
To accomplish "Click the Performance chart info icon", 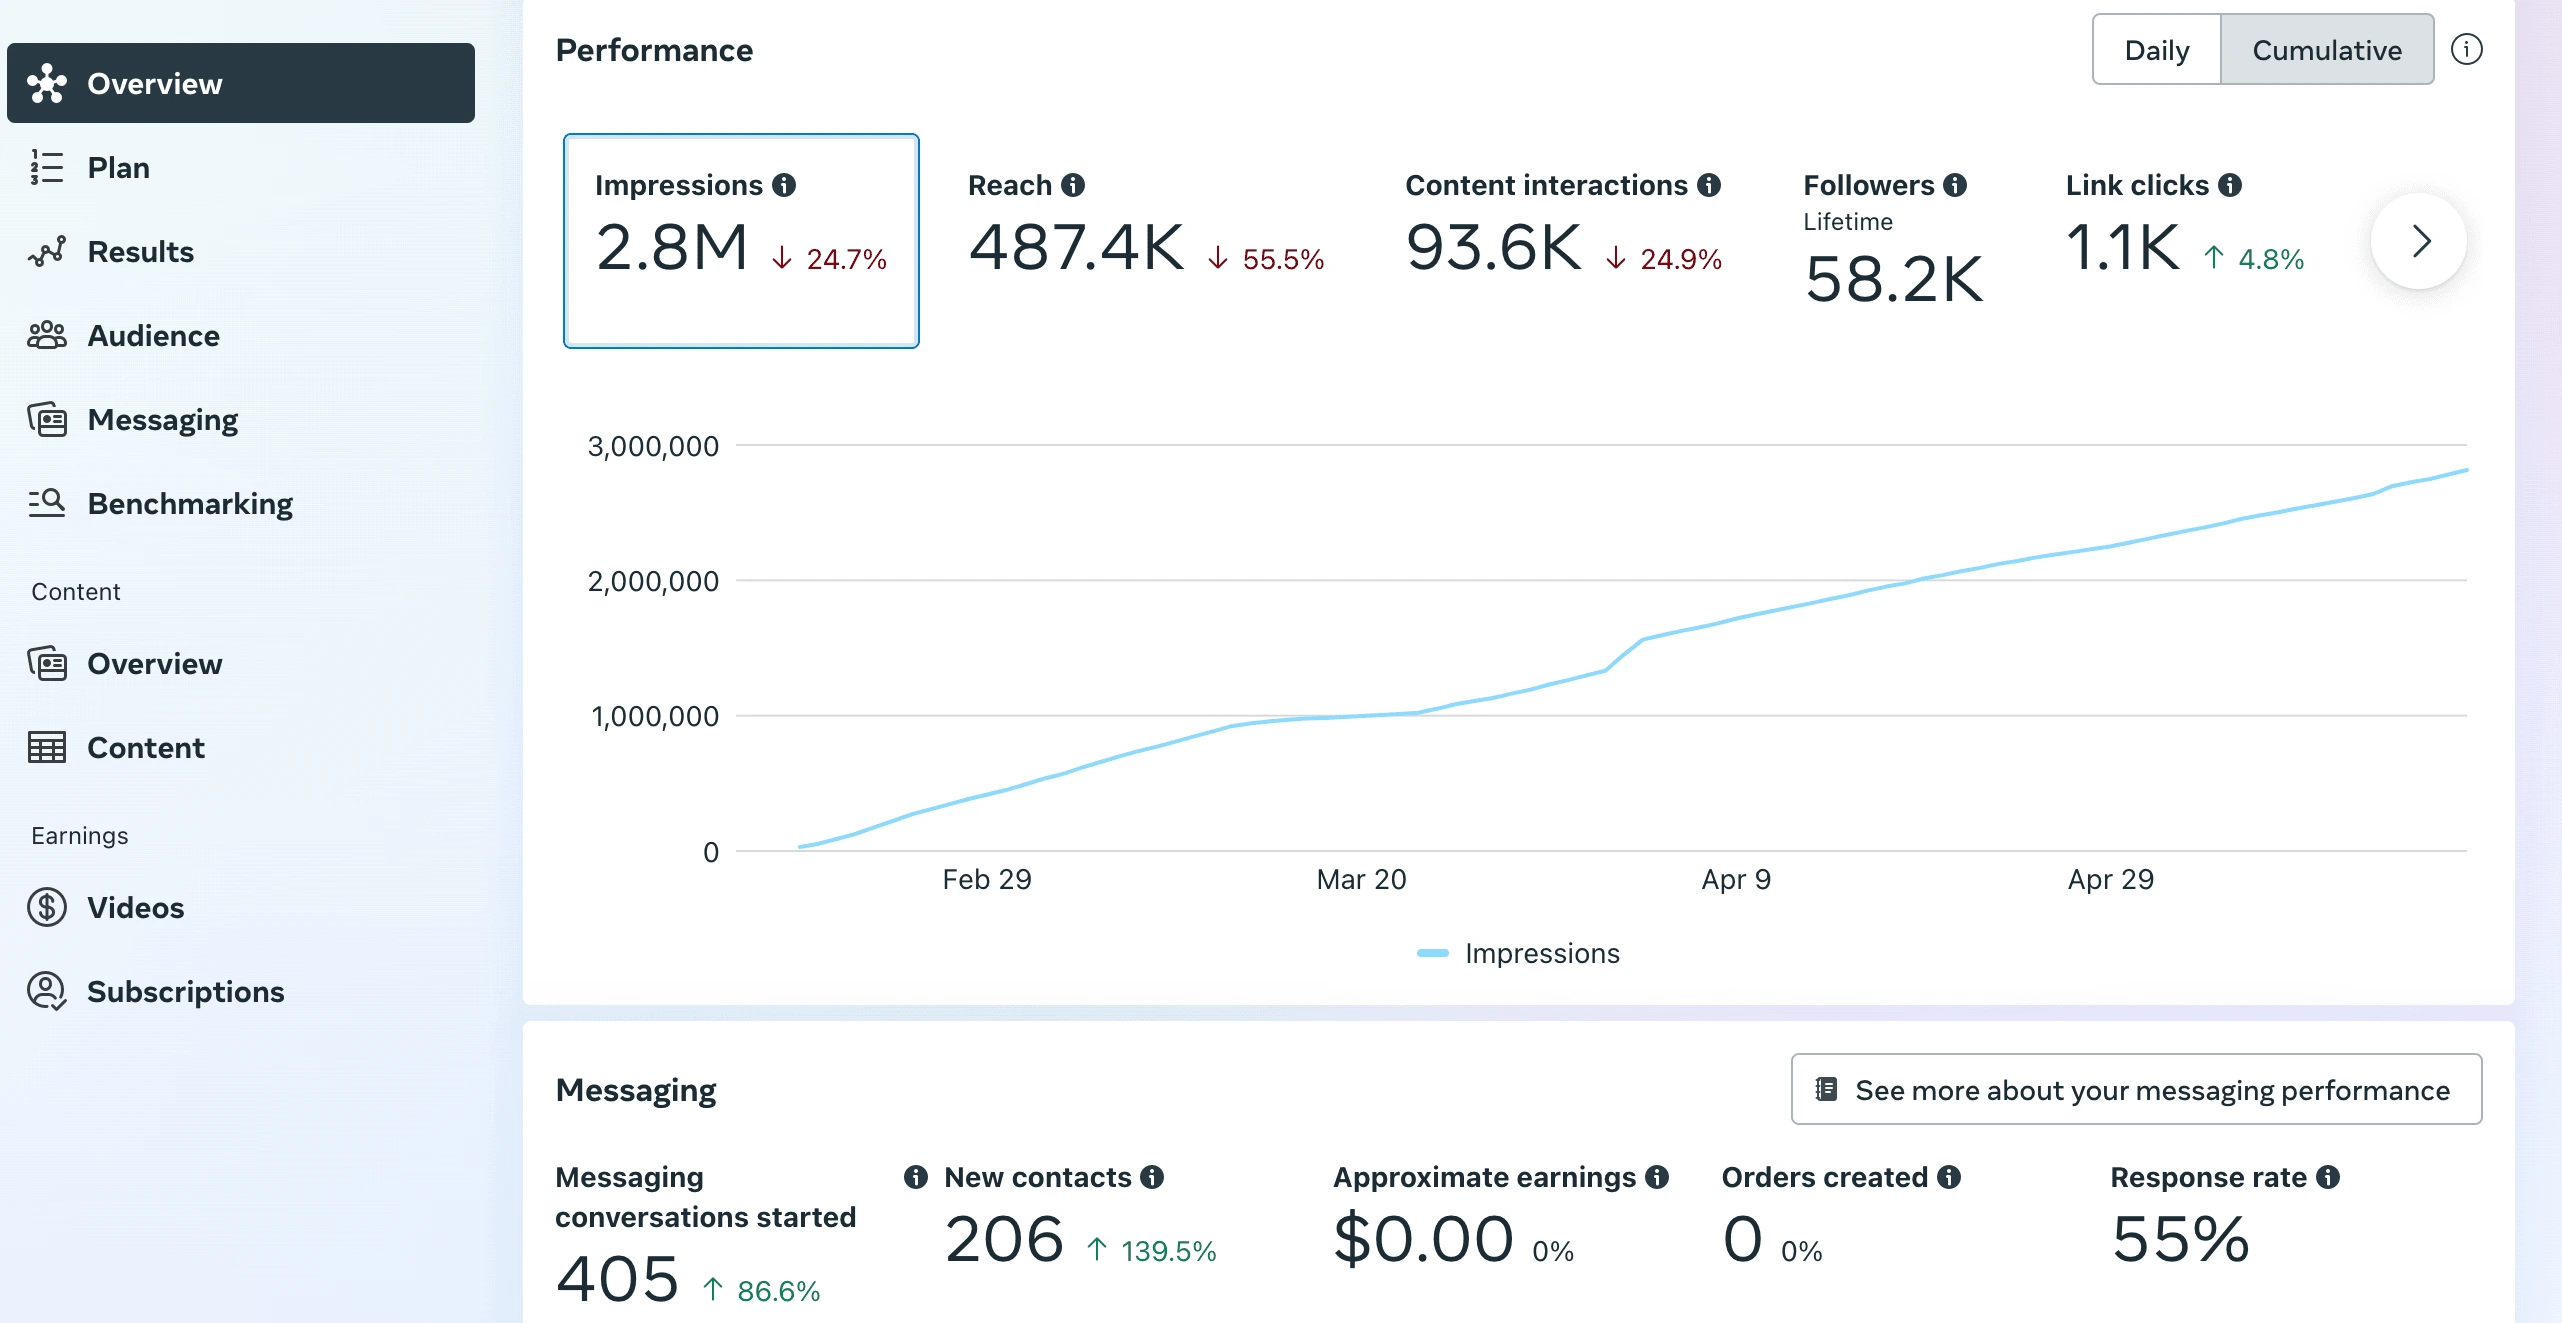I will tap(2466, 49).
